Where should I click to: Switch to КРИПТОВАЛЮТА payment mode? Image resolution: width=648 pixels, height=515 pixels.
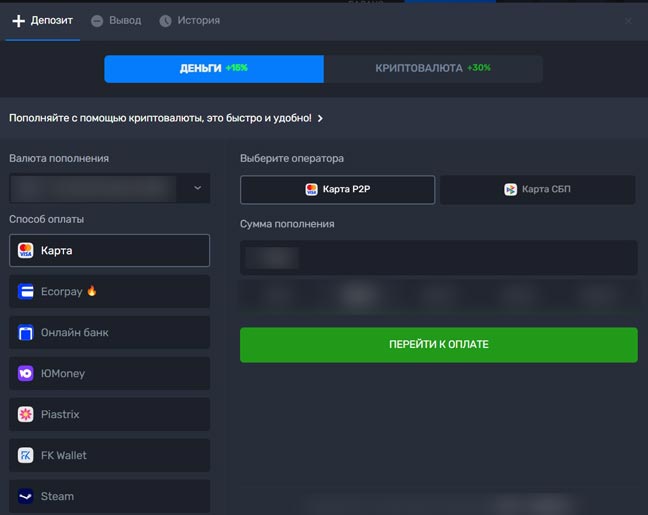coord(433,68)
